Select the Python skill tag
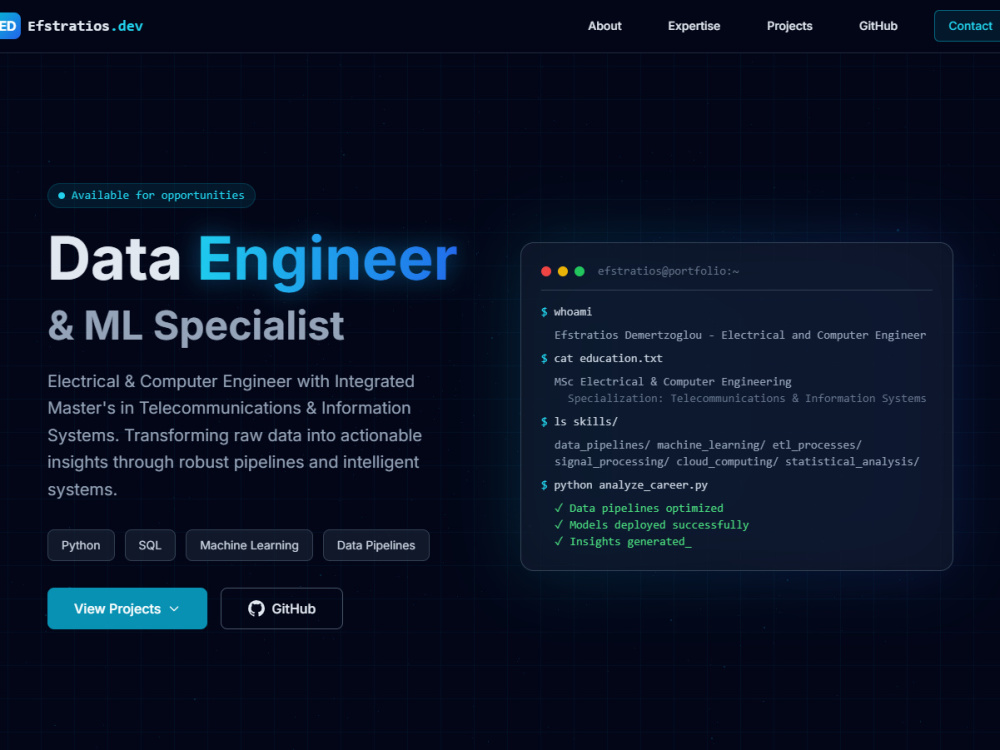Image resolution: width=1000 pixels, height=750 pixels. (x=81, y=545)
